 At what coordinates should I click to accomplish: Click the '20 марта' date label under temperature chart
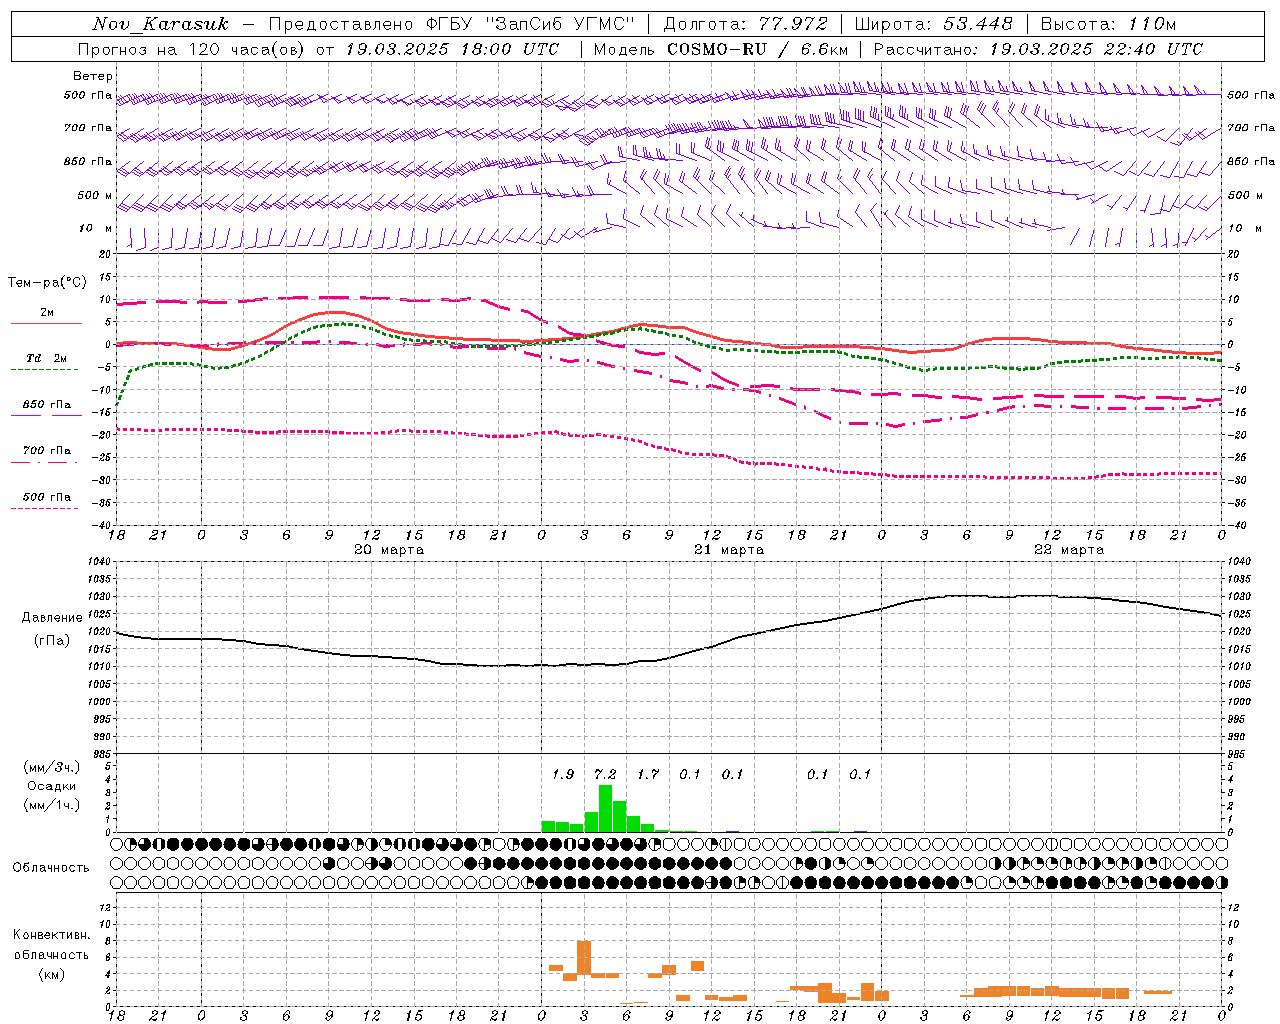pyautogui.click(x=389, y=550)
